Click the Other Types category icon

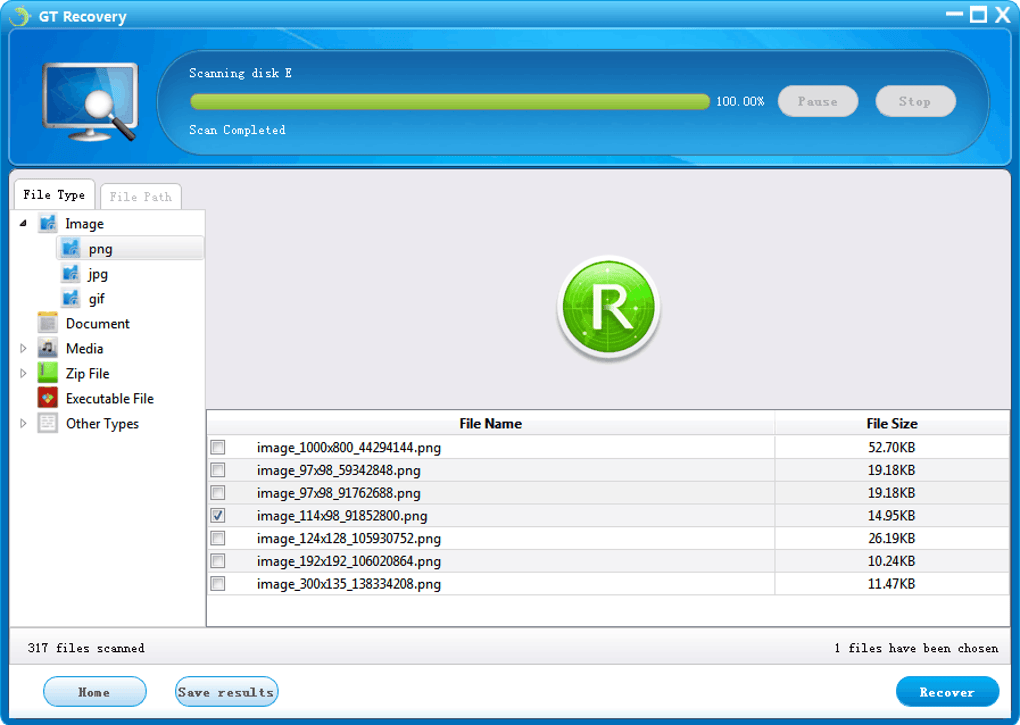coord(47,423)
